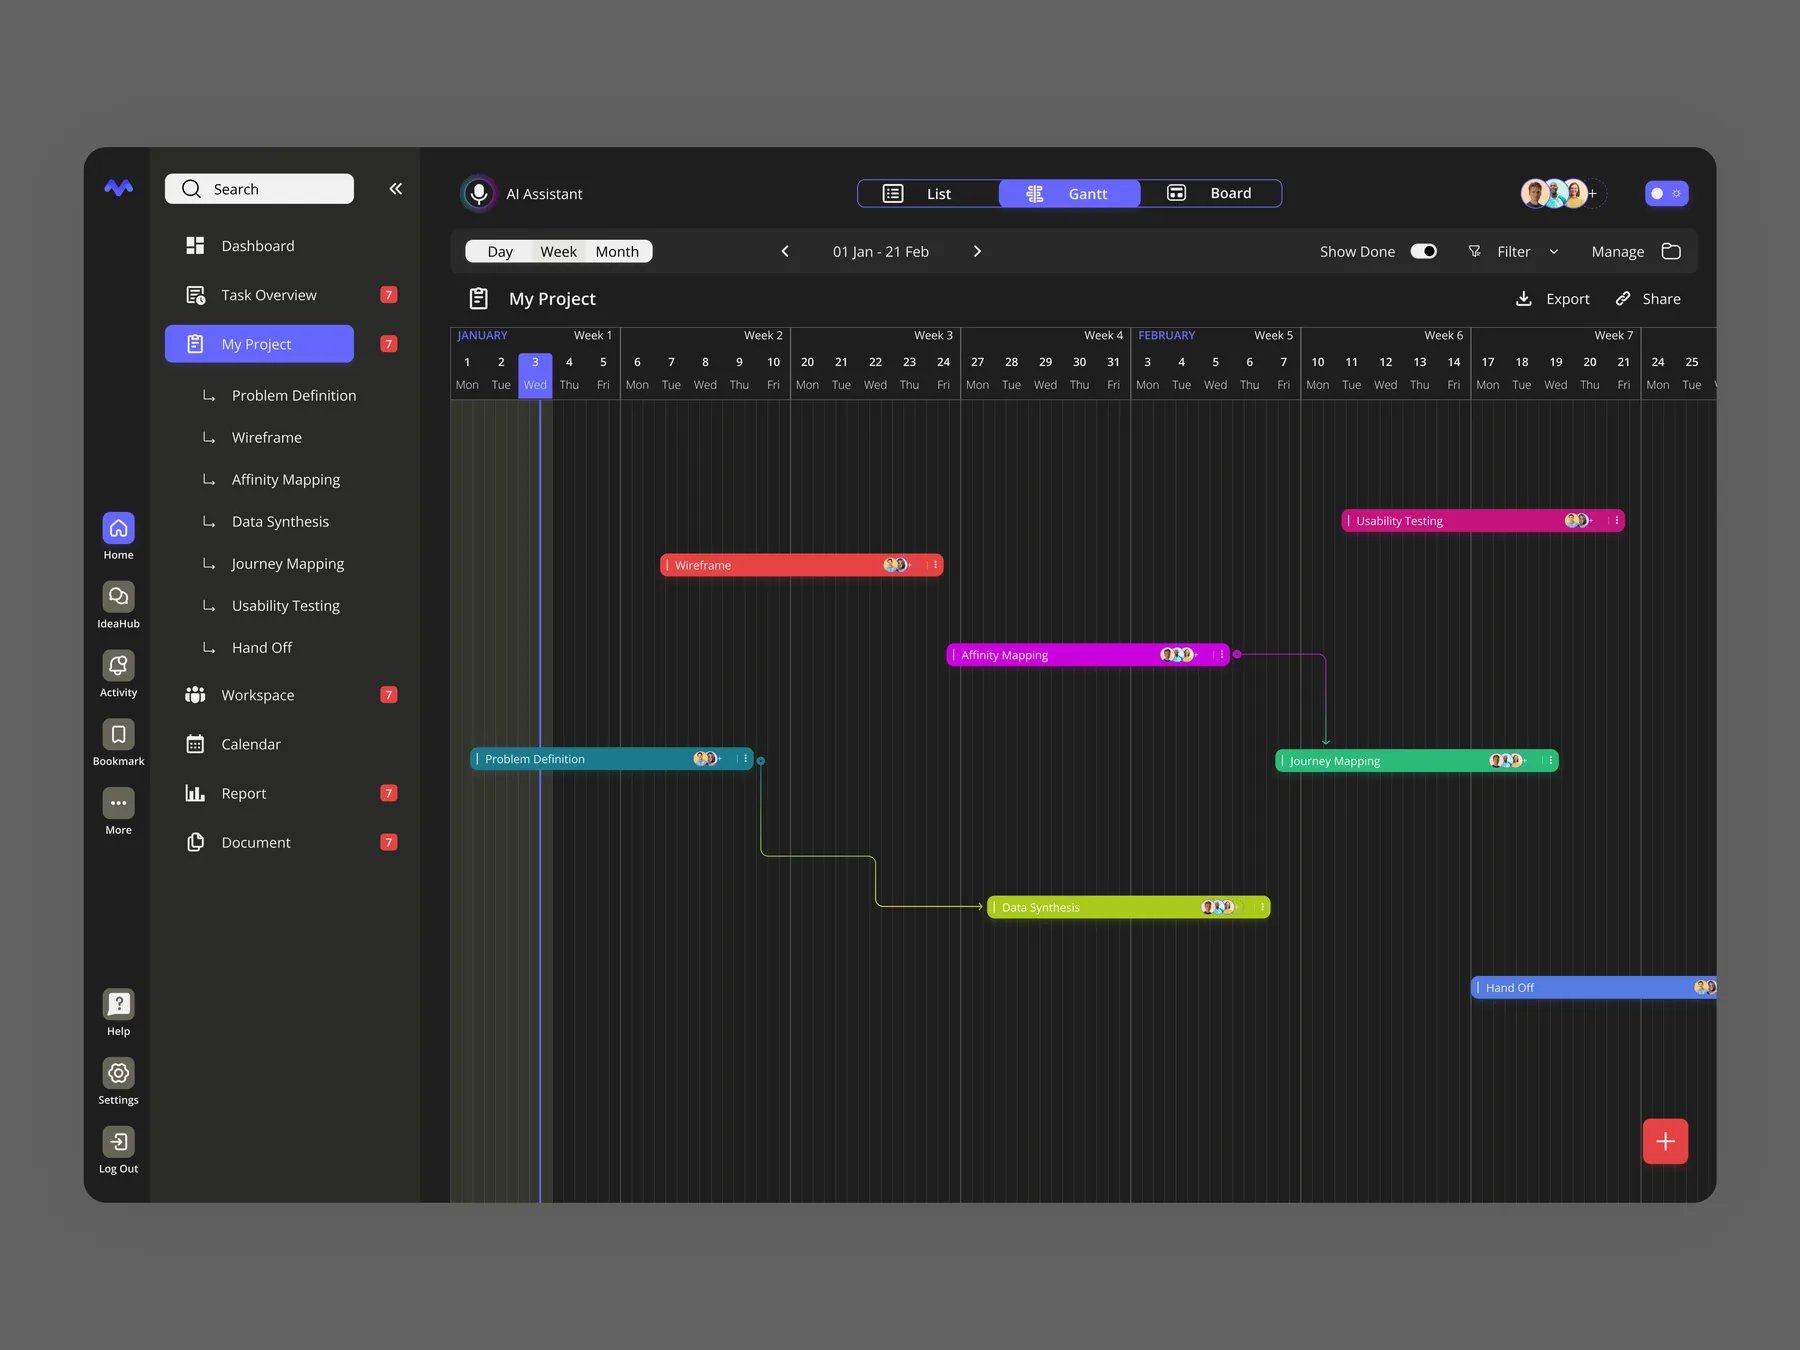Click the Manage folder icon
The height and width of the screenshot is (1350, 1800).
coord(1671,251)
